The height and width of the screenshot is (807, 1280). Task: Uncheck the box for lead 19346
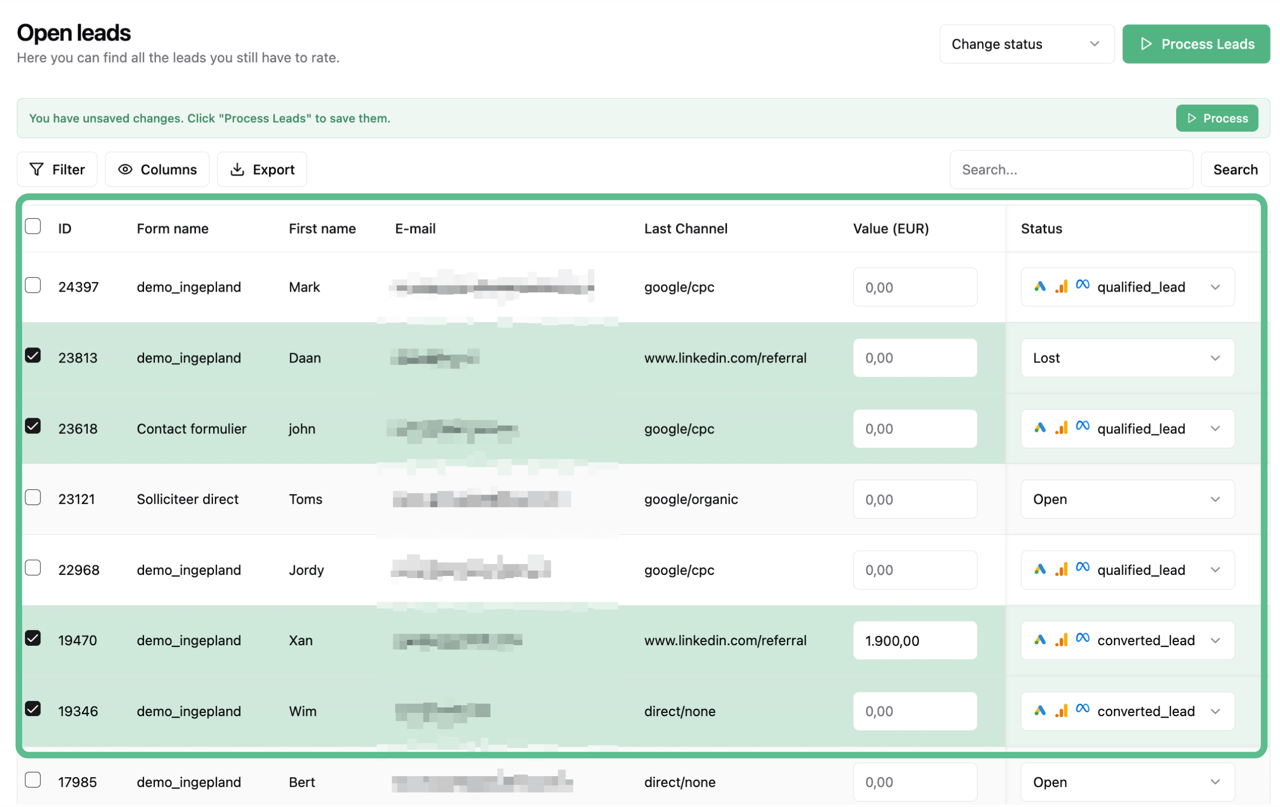point(33,709)
